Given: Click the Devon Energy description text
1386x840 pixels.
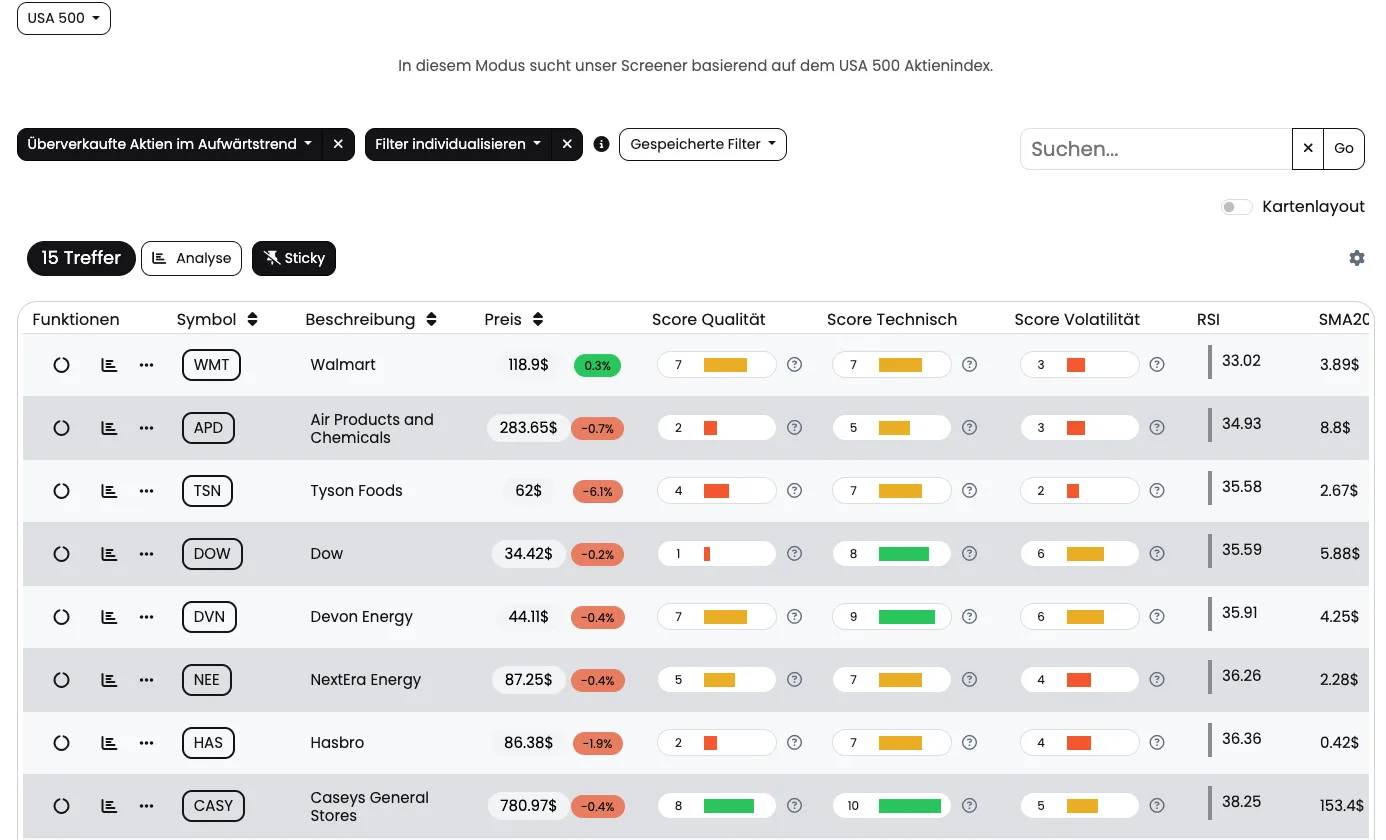Looking at the screenshot, I should 362,617.
